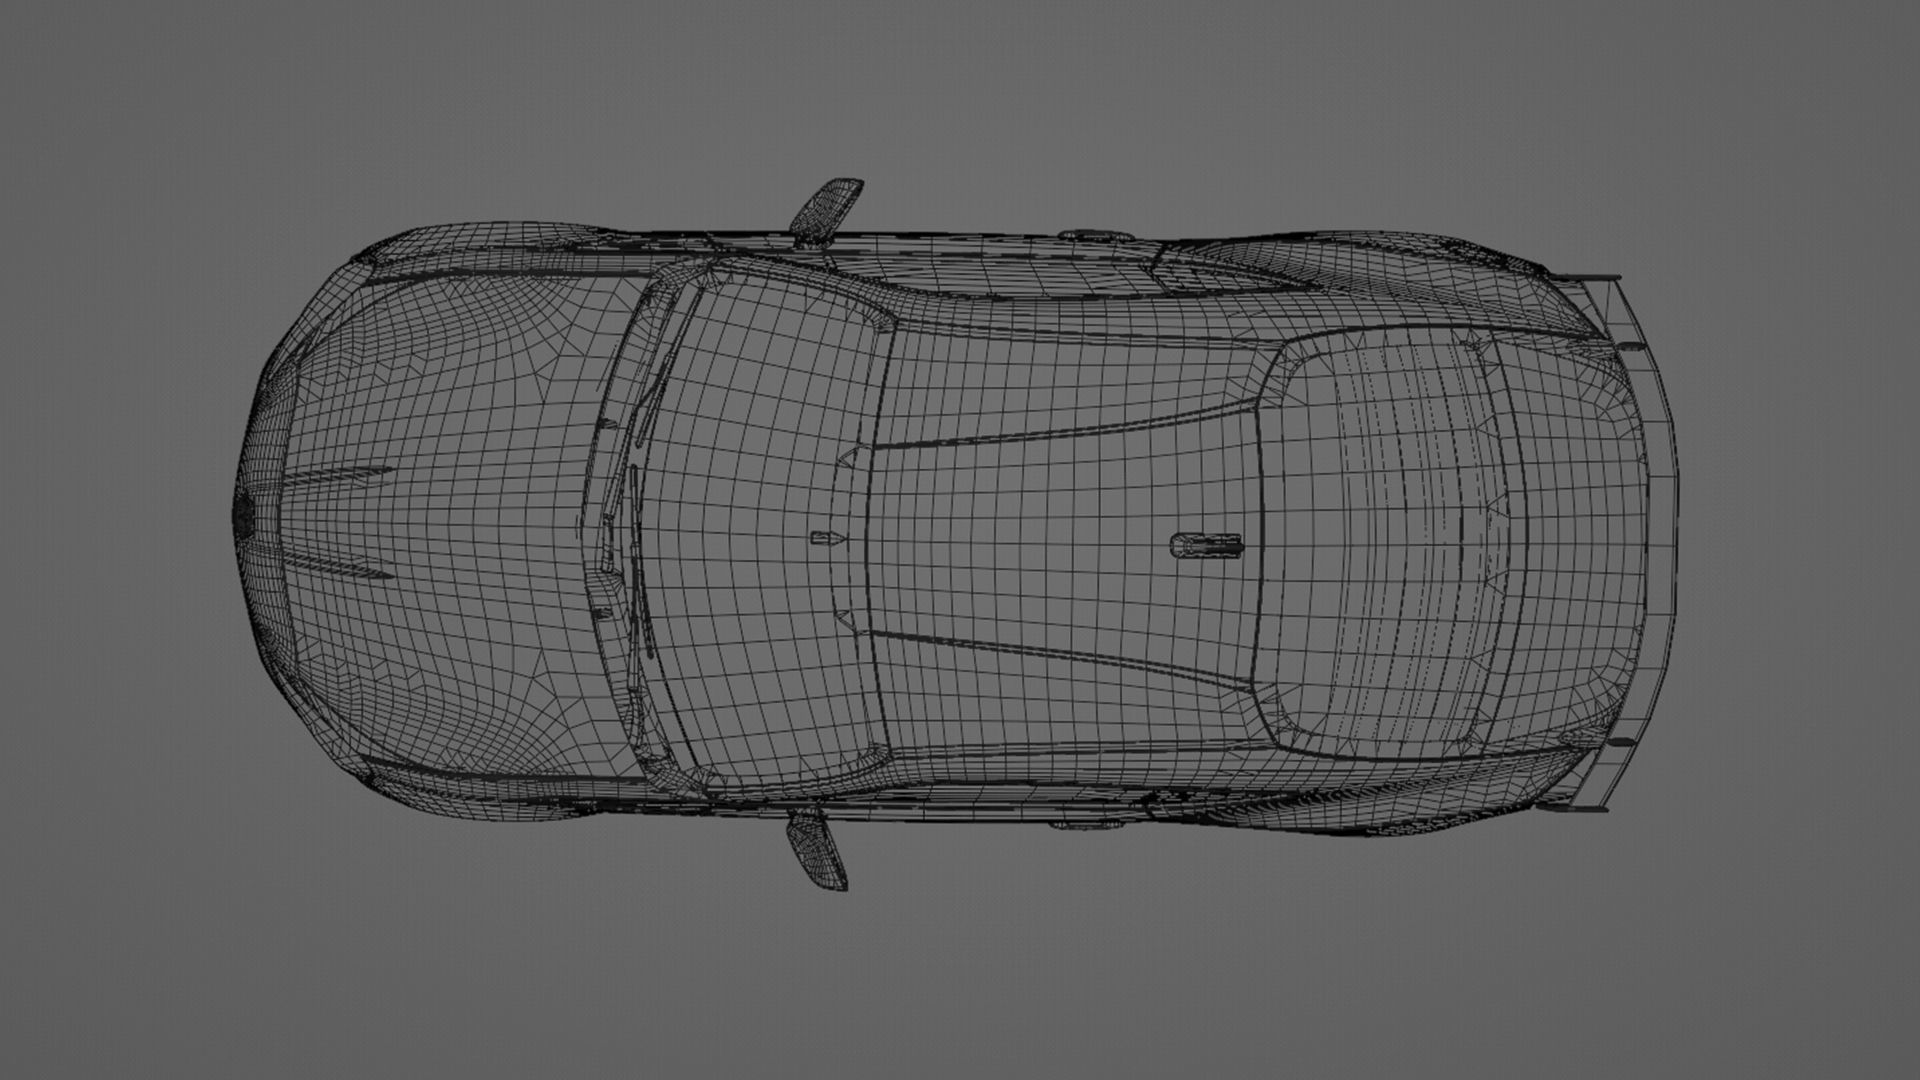This screenshot has height=1080, width=1920.
Task: Select the windshield wiper blades
Action: pyautogui.click(x=635, y=540)
